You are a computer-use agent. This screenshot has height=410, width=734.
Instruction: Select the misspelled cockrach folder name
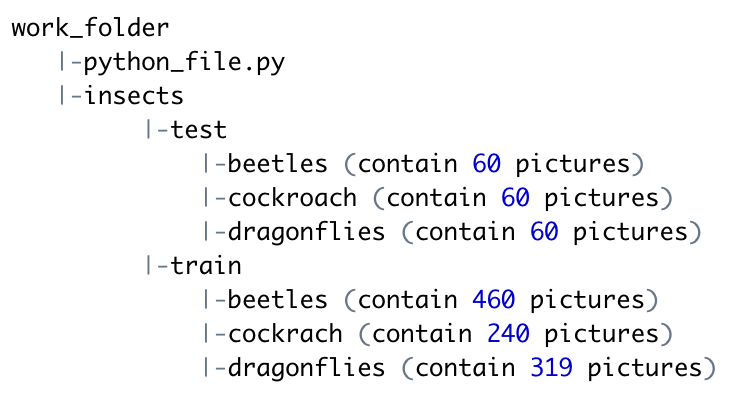(285, 334)
